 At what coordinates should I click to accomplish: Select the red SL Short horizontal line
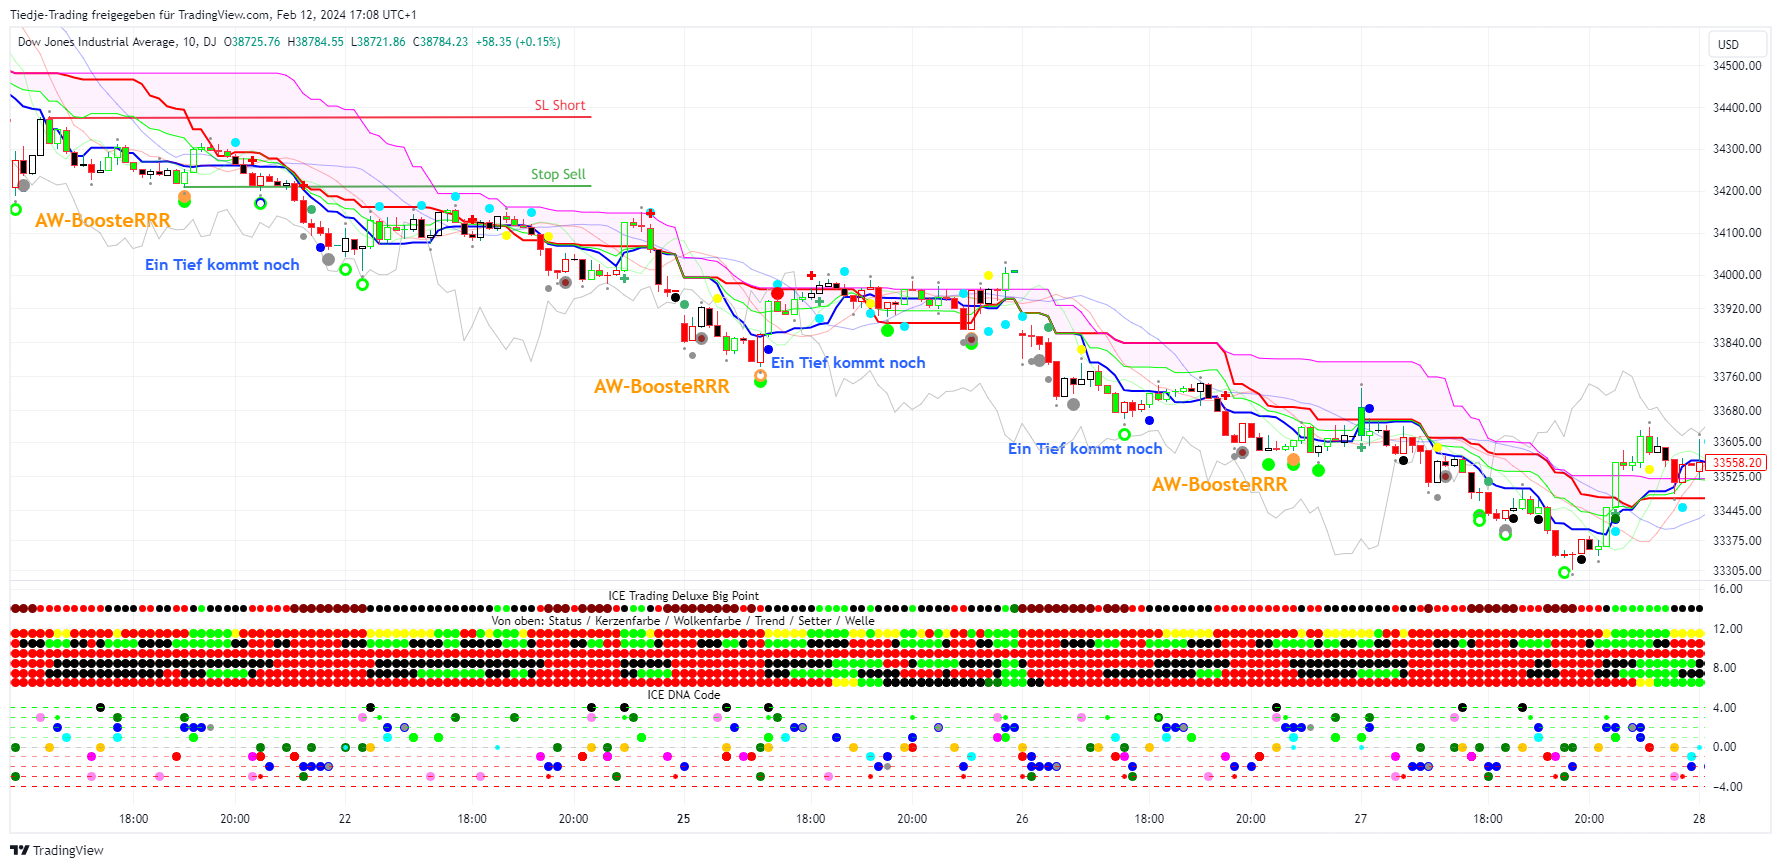pyautogui.click(x=320, y=117)
